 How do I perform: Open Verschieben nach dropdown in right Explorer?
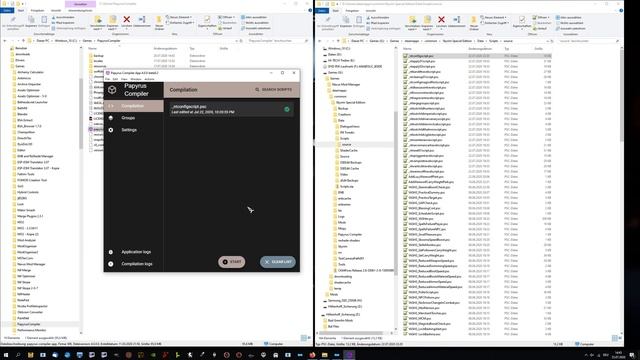[412, 22]
